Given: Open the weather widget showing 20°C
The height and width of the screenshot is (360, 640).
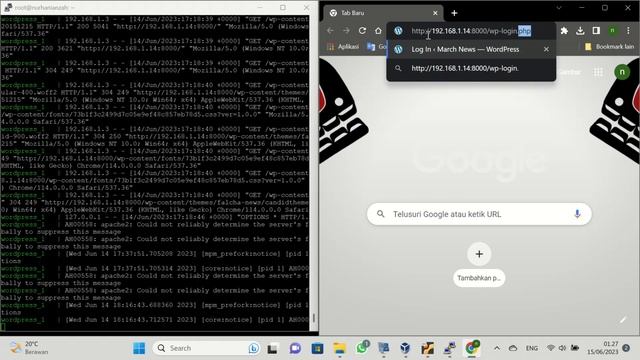Looking at the screenshot, I should click(x=29, y=348).
